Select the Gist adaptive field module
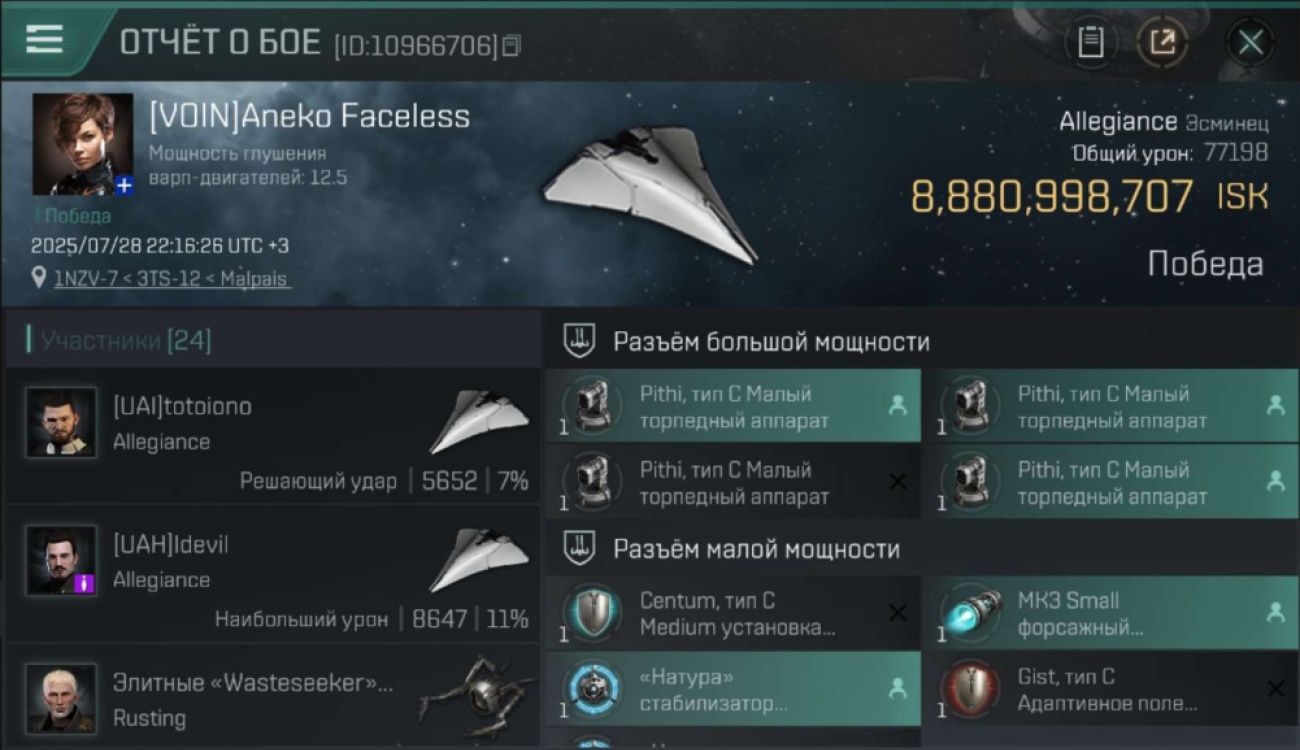Viewport: 1300px width, 750px height. point(1112,689)
